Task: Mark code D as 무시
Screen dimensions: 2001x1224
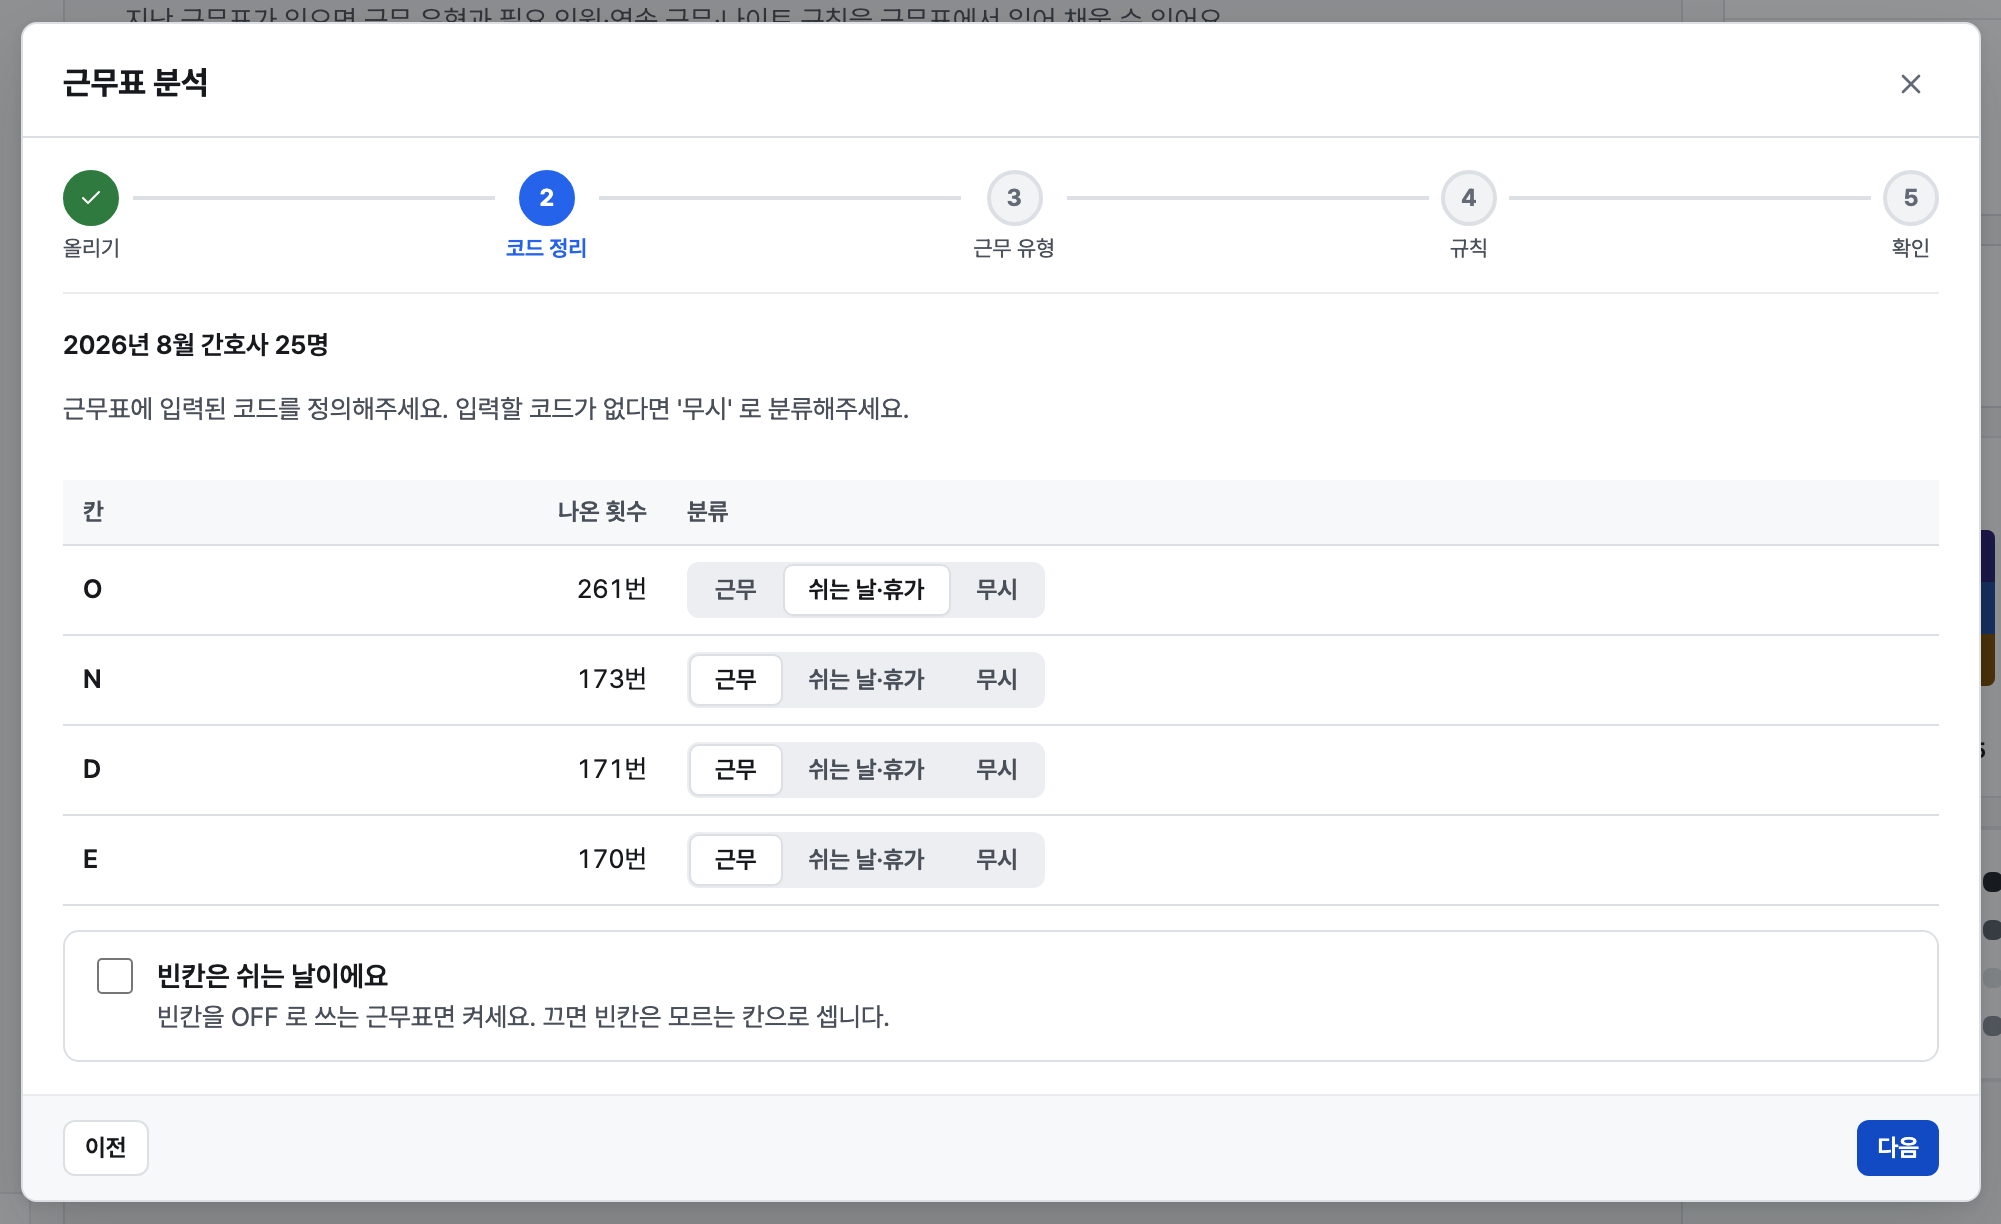Action: [x=996, y=770]
